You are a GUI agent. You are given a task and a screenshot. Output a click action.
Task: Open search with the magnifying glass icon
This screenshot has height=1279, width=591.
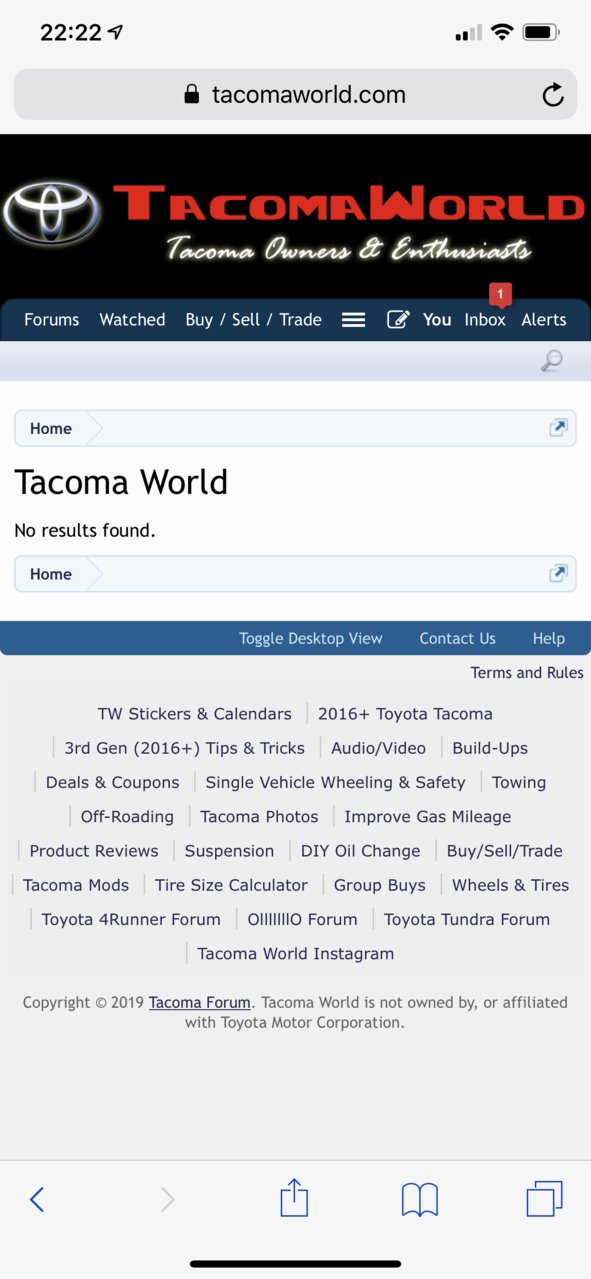tap(551, 361)
